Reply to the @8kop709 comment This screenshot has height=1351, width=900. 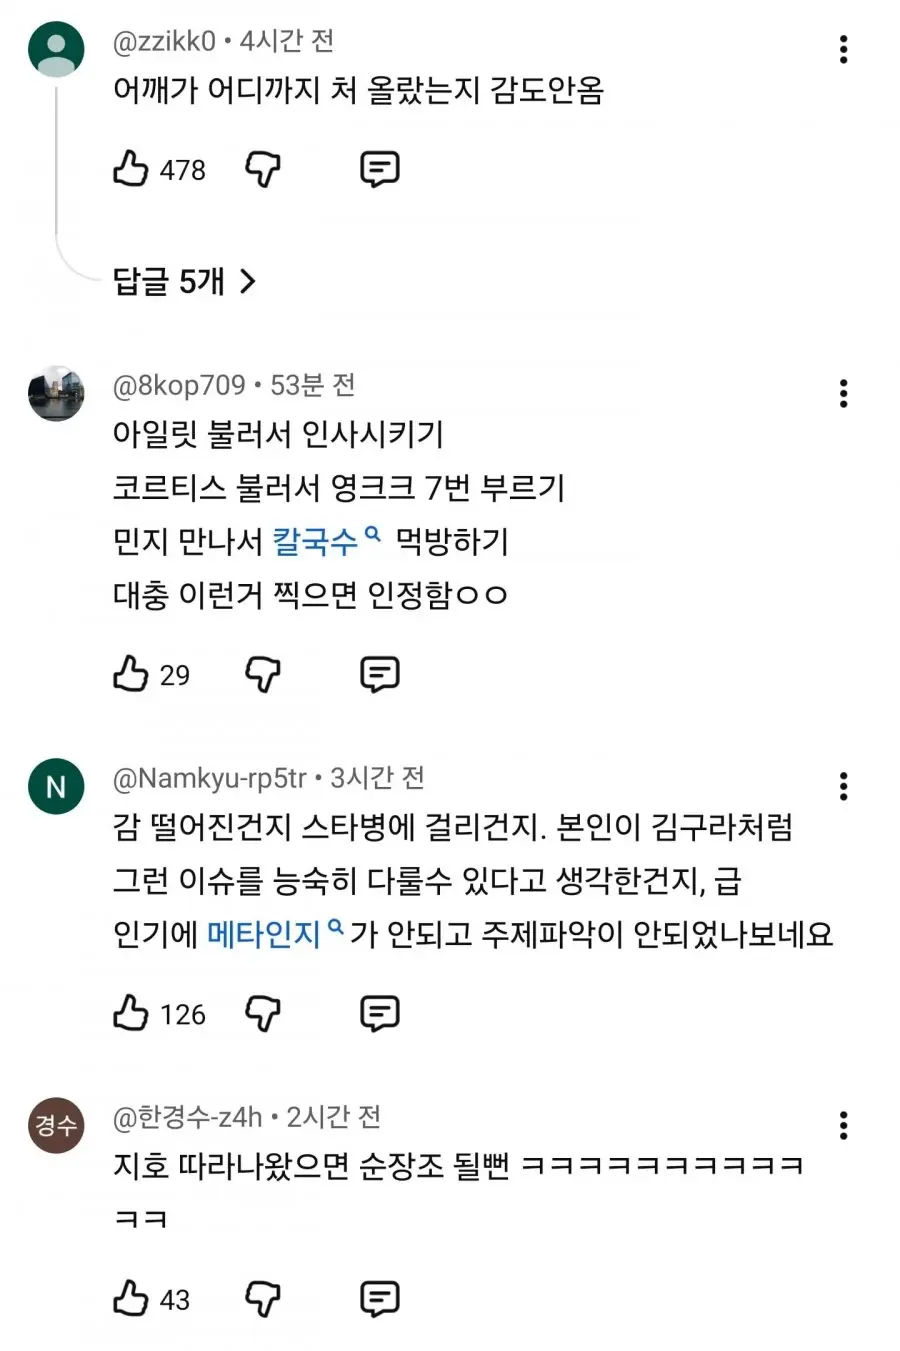[379, 675]
